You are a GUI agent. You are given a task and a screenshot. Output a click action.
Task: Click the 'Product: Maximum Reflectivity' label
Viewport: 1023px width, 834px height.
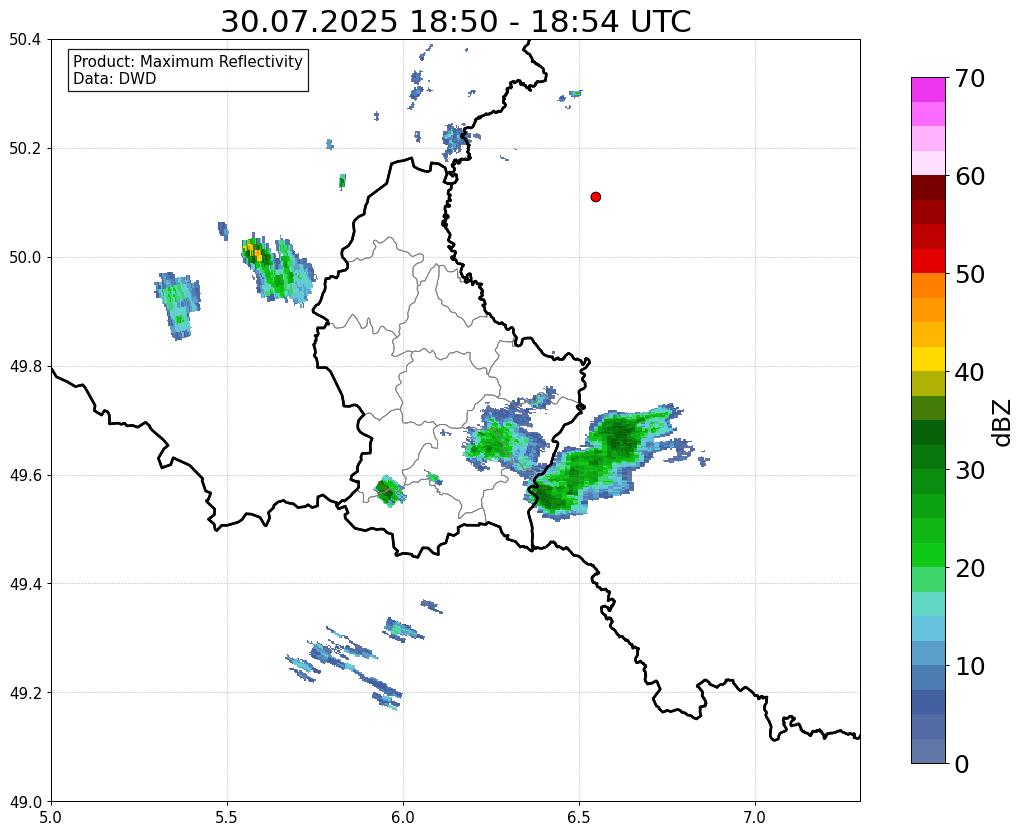click(x=188, y=61)
